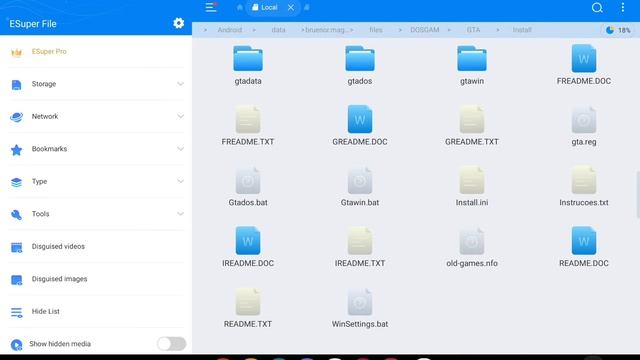Open ESuper Pro upgrade entry
This screenshot has height=360, width=640.
(x=96, y=52)
